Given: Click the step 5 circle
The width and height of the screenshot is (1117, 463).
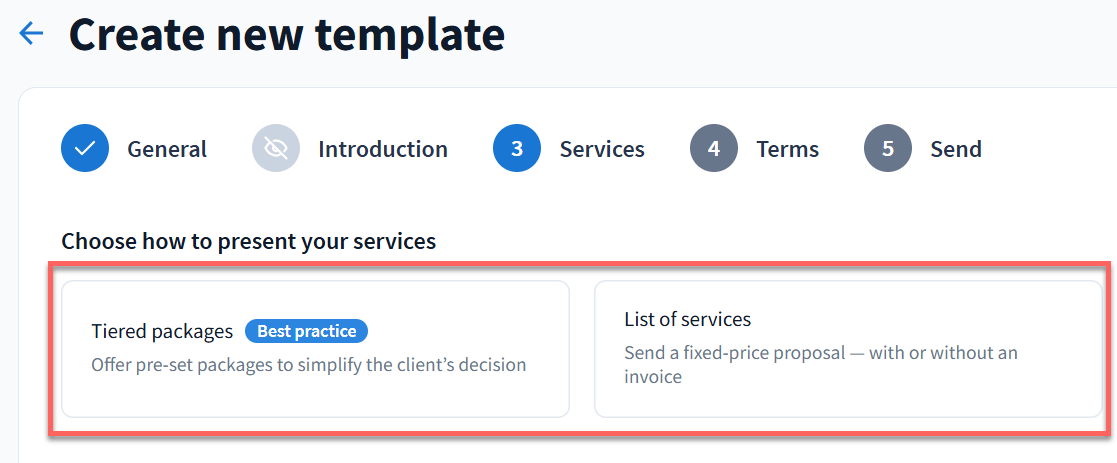Looking at the screenshot, I should click(888, 149).
